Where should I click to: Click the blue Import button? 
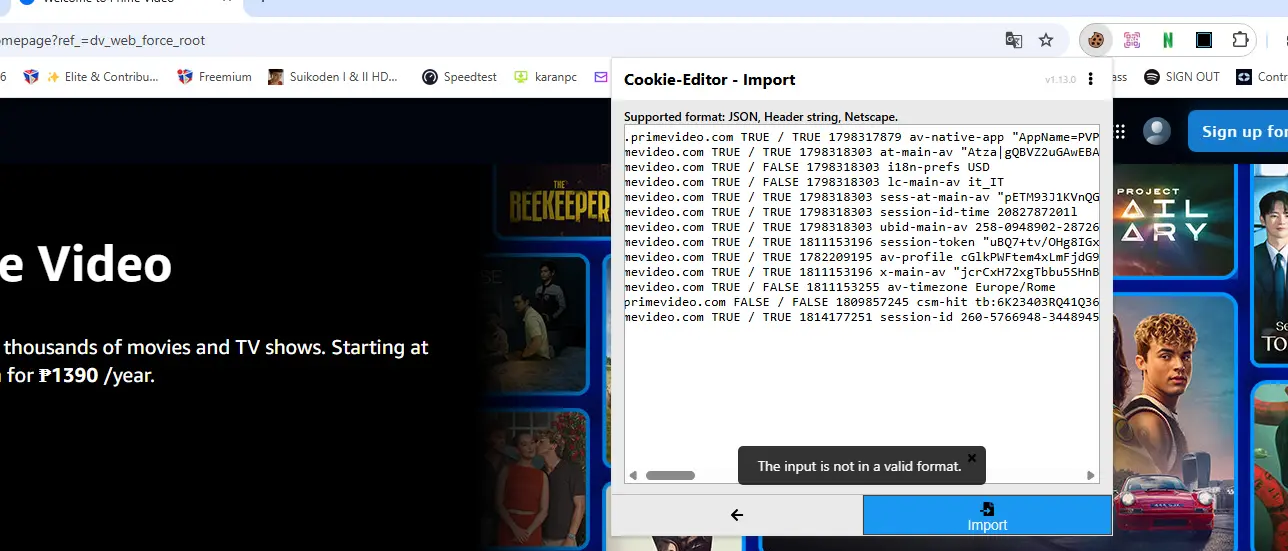click(x=987, y=515)
